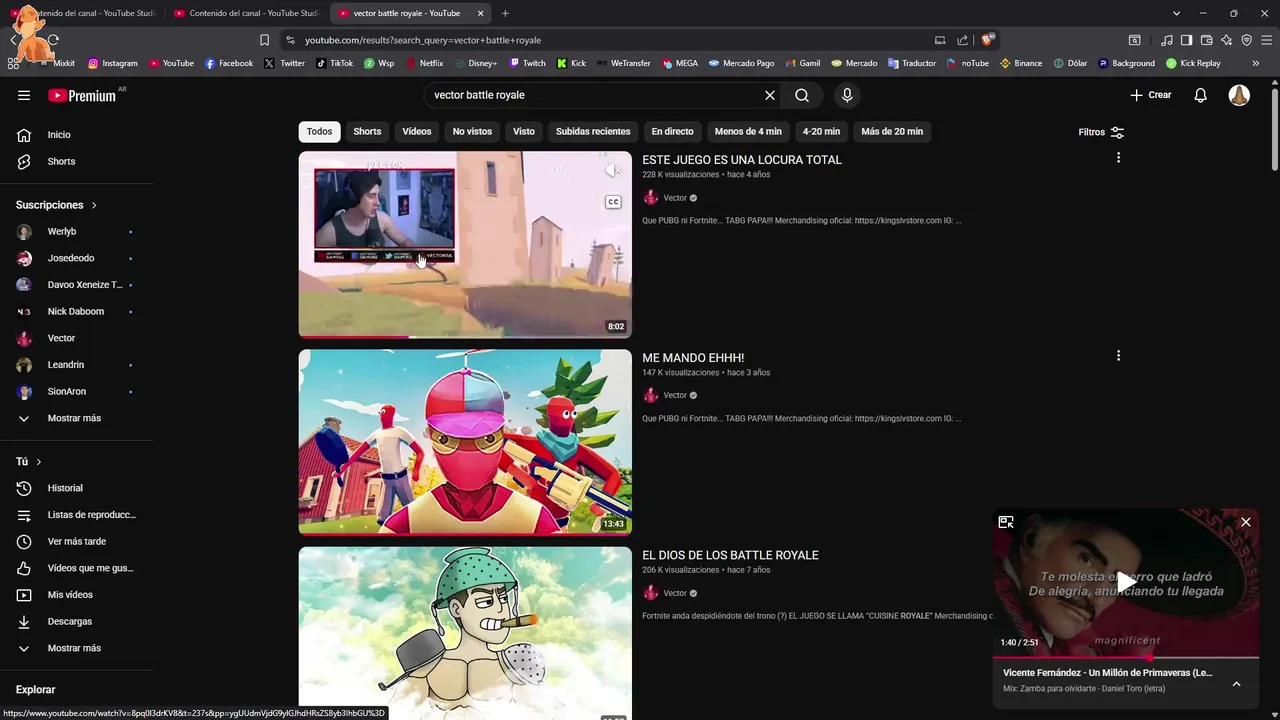The height and width of the screenshot is (720, 1280).
Task: Open a new browser tab
Action: point(505,13)
